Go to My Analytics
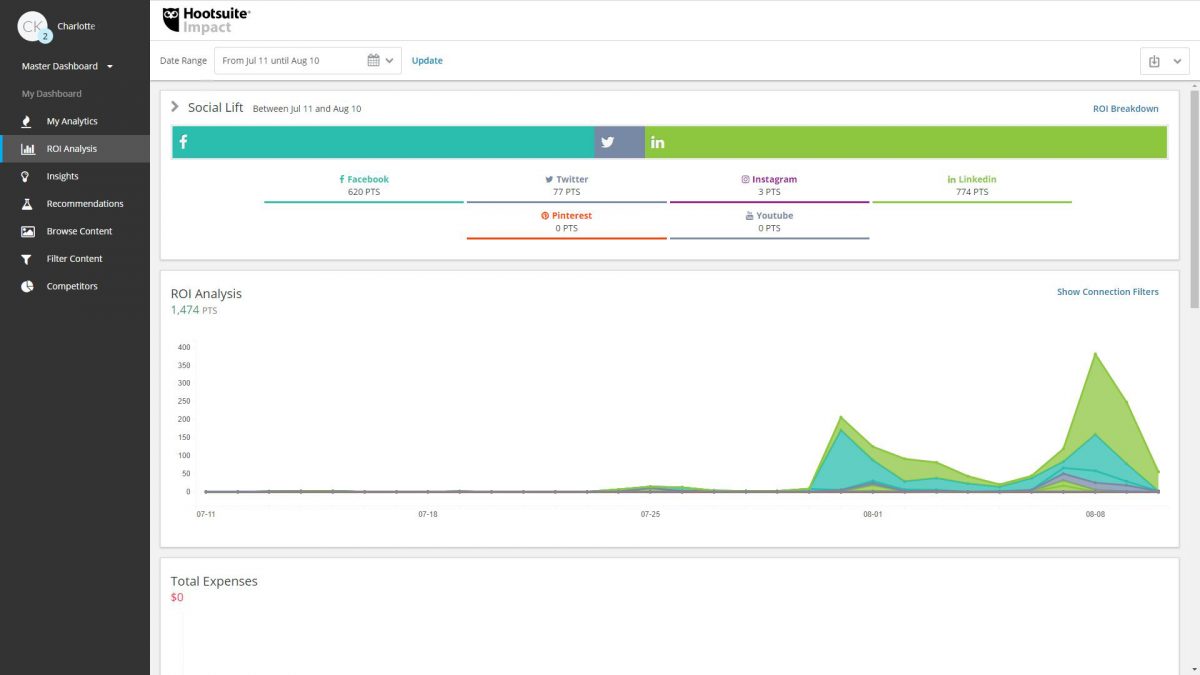The image size is (1200, 675). coord(75,121)
